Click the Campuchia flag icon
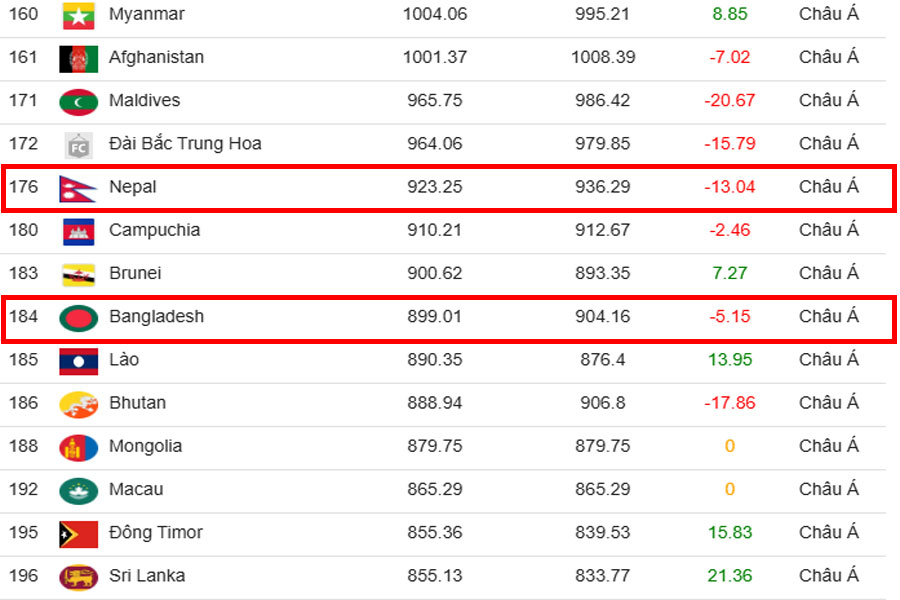This screenshot has width=900, height=600. point(78,231)
